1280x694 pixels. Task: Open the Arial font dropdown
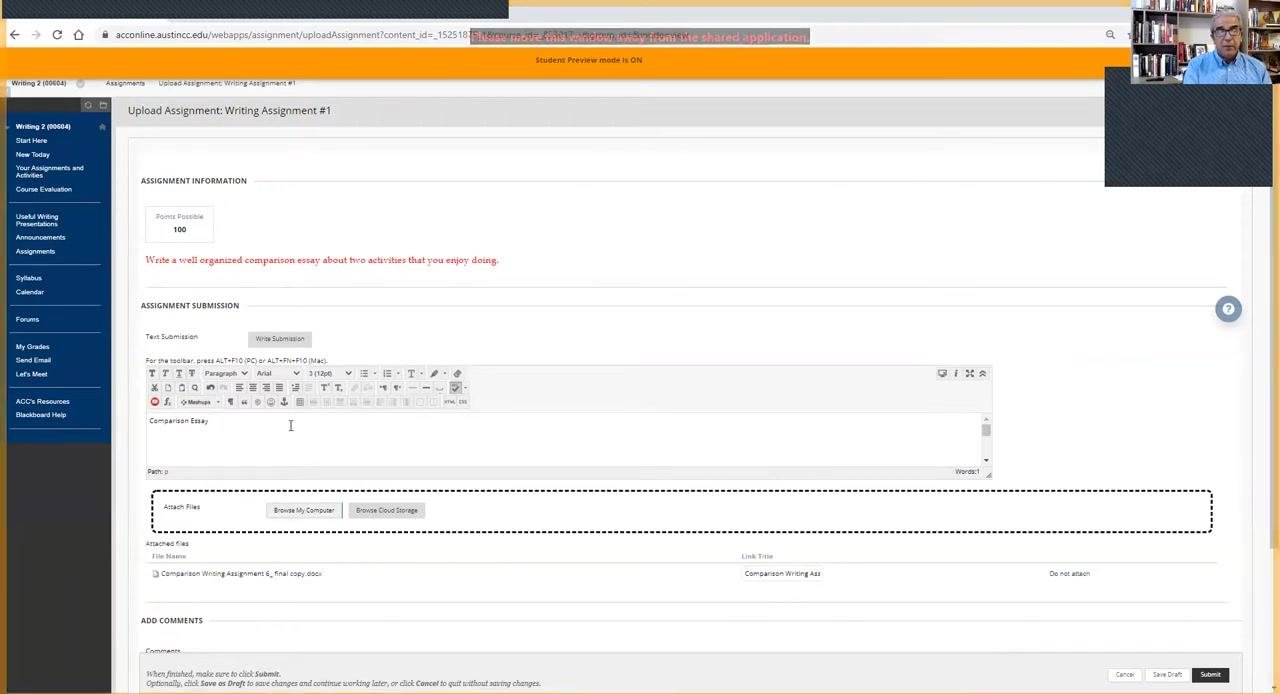(277, 373)
